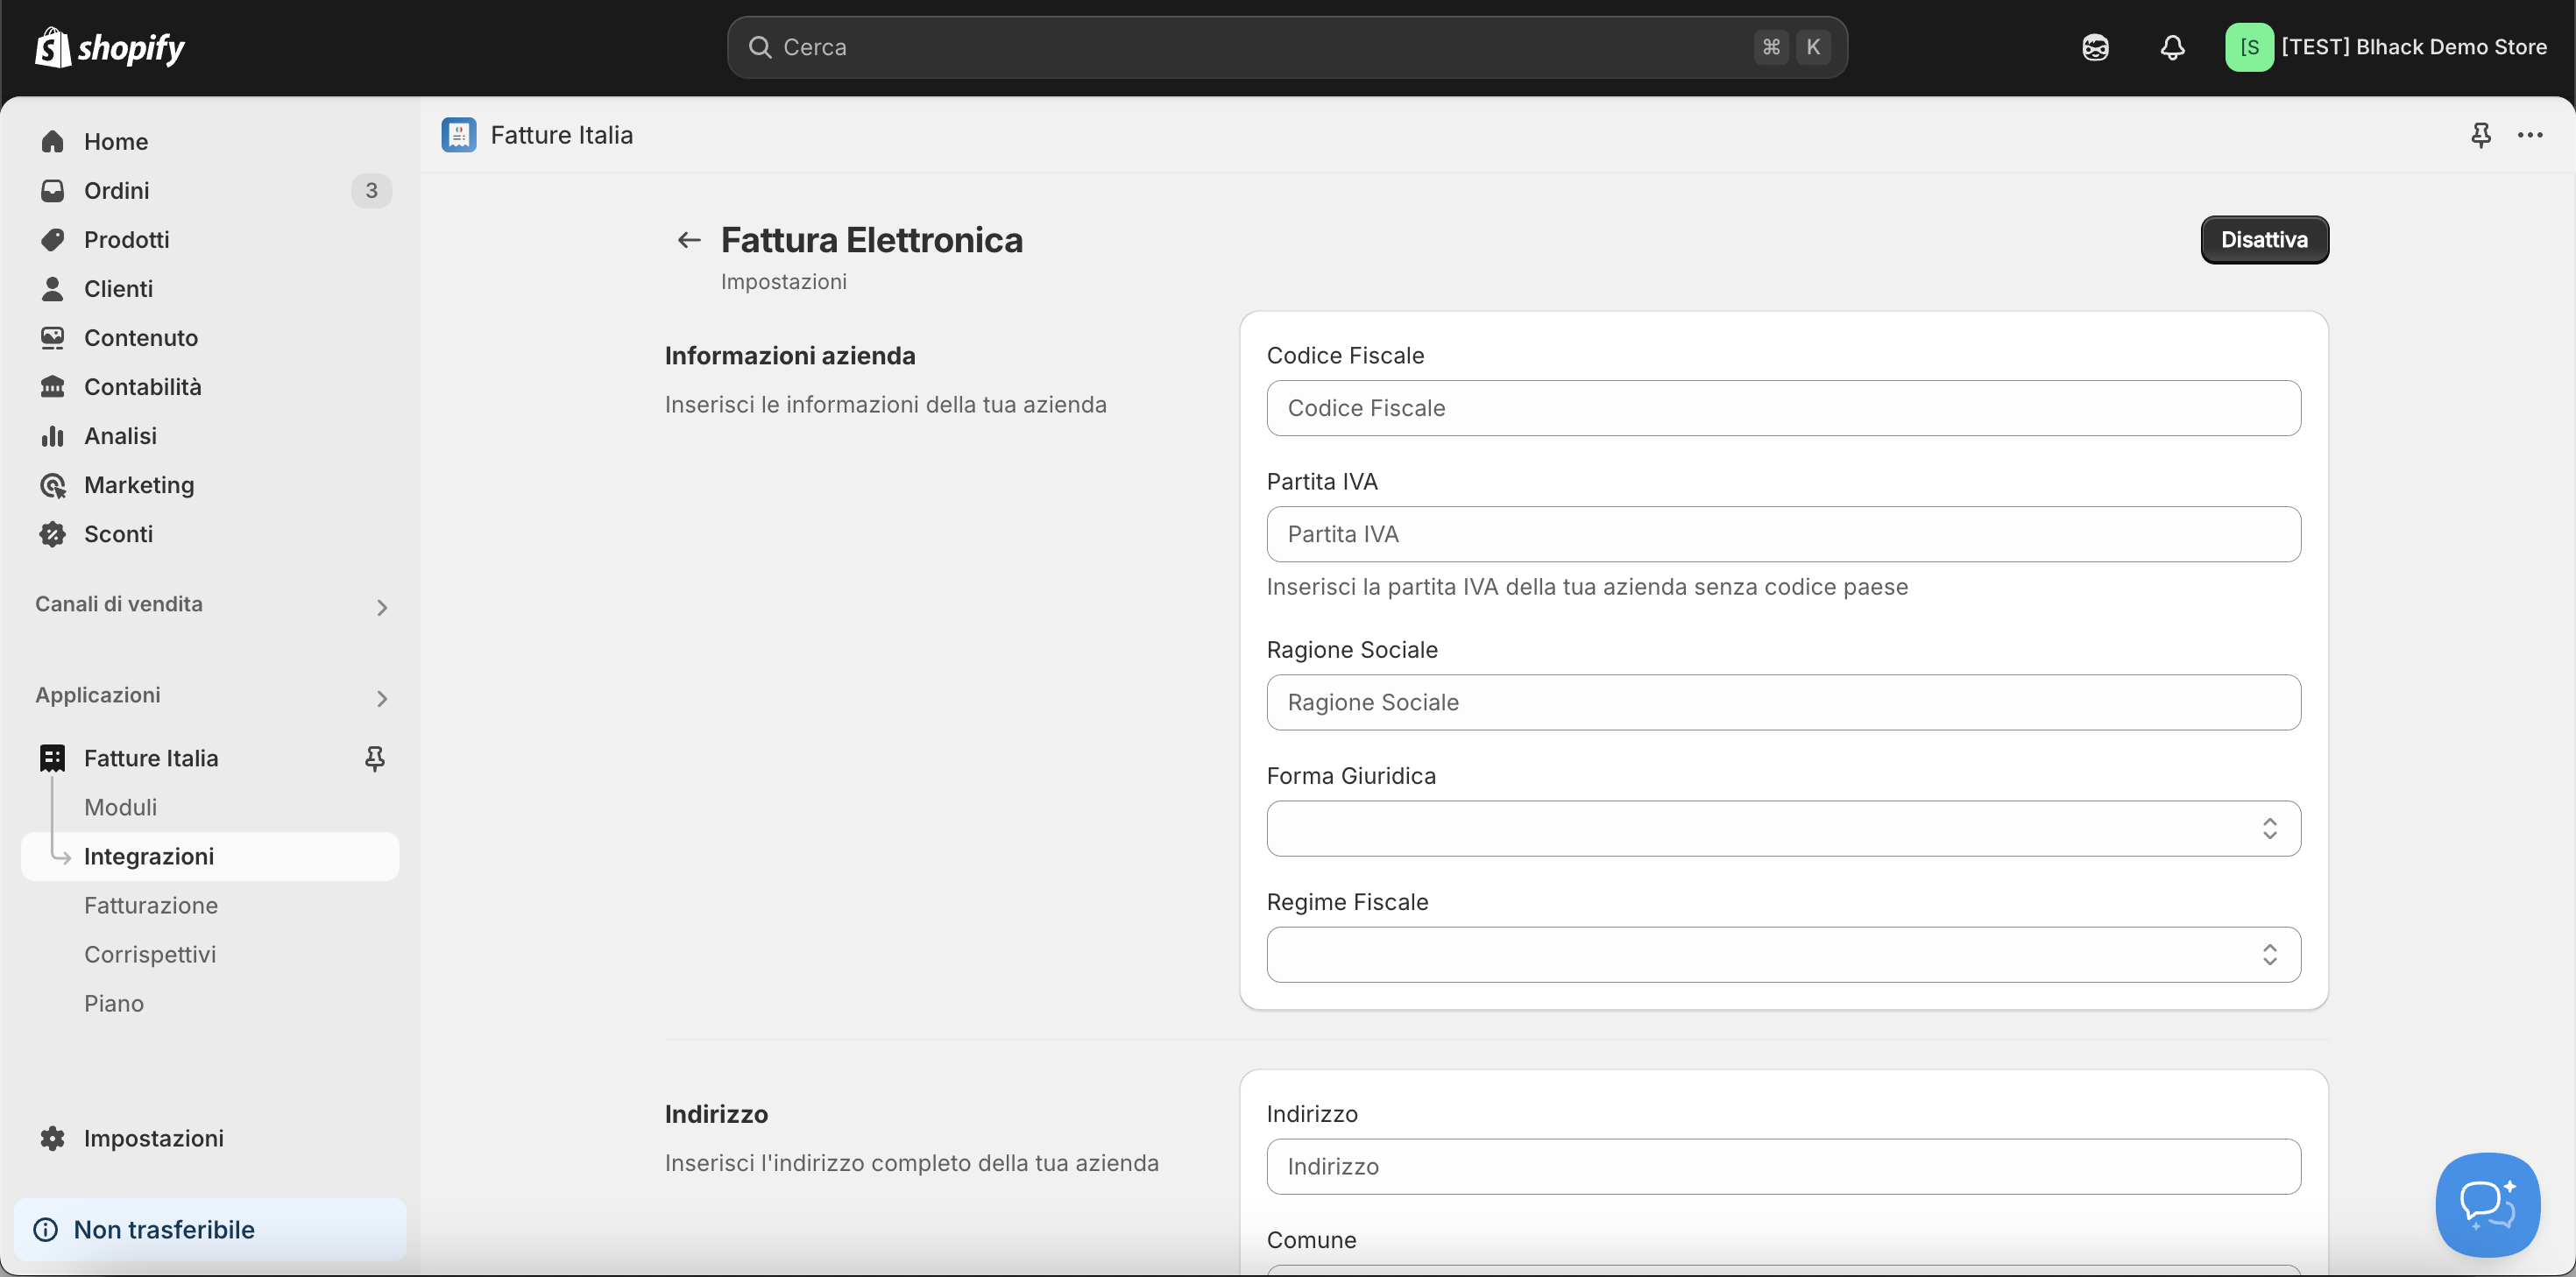Pin app using header pin icon
Screen dimensions: 2576x1277
click(2480, 135)
